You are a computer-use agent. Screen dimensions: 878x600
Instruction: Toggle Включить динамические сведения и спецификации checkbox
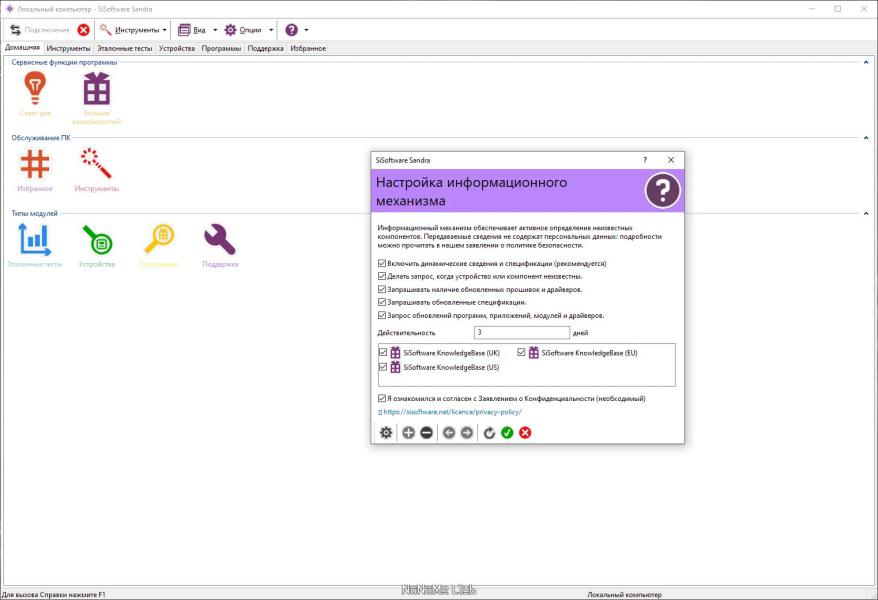point(382,263)
